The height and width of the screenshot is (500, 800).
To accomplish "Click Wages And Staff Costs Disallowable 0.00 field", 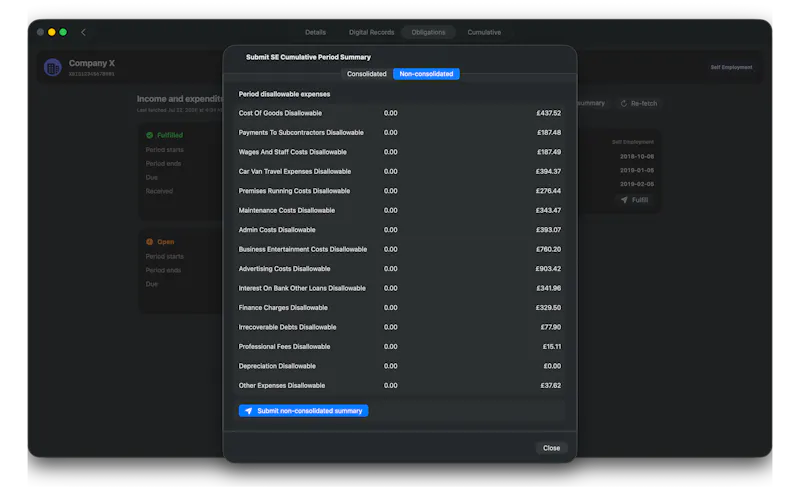I will (390, 152).
